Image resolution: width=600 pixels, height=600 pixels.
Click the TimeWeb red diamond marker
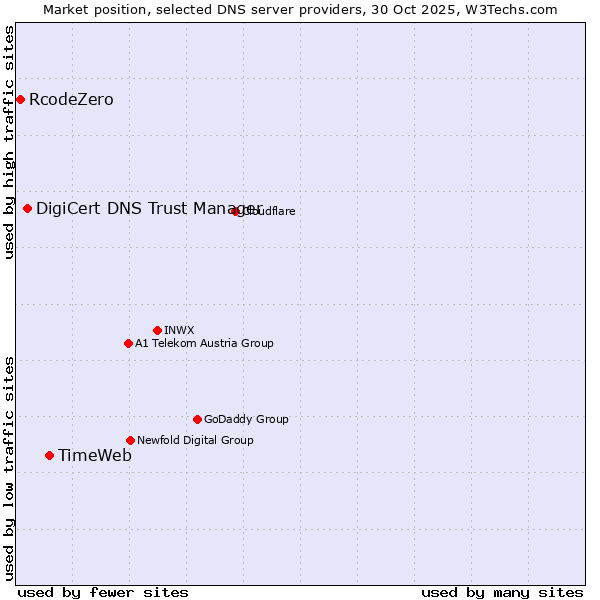[49, 455]
